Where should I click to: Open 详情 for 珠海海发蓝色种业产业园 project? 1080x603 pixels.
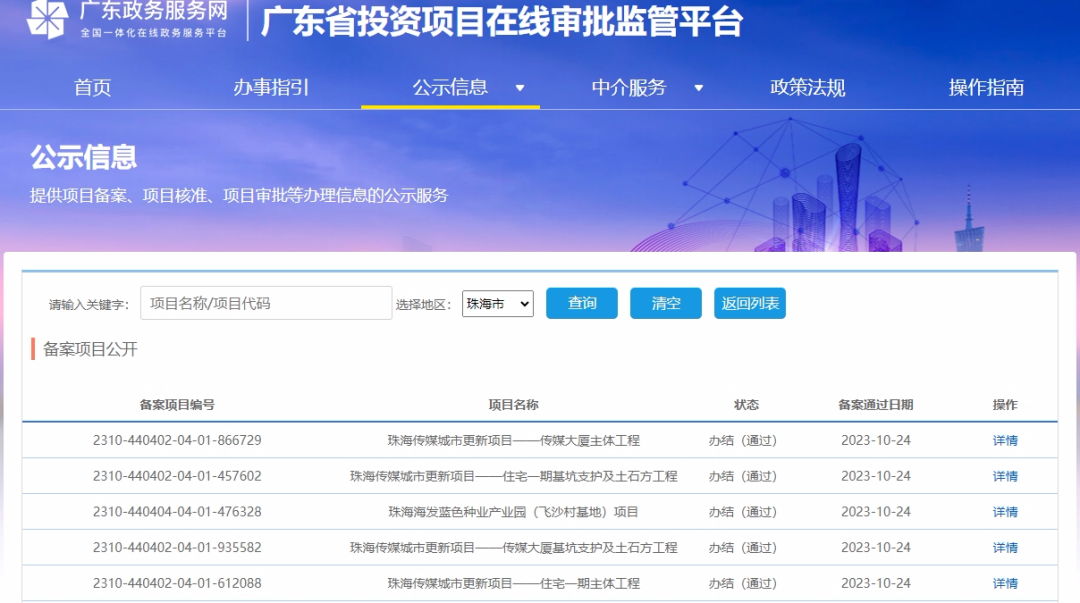(x=1005, y=511)
